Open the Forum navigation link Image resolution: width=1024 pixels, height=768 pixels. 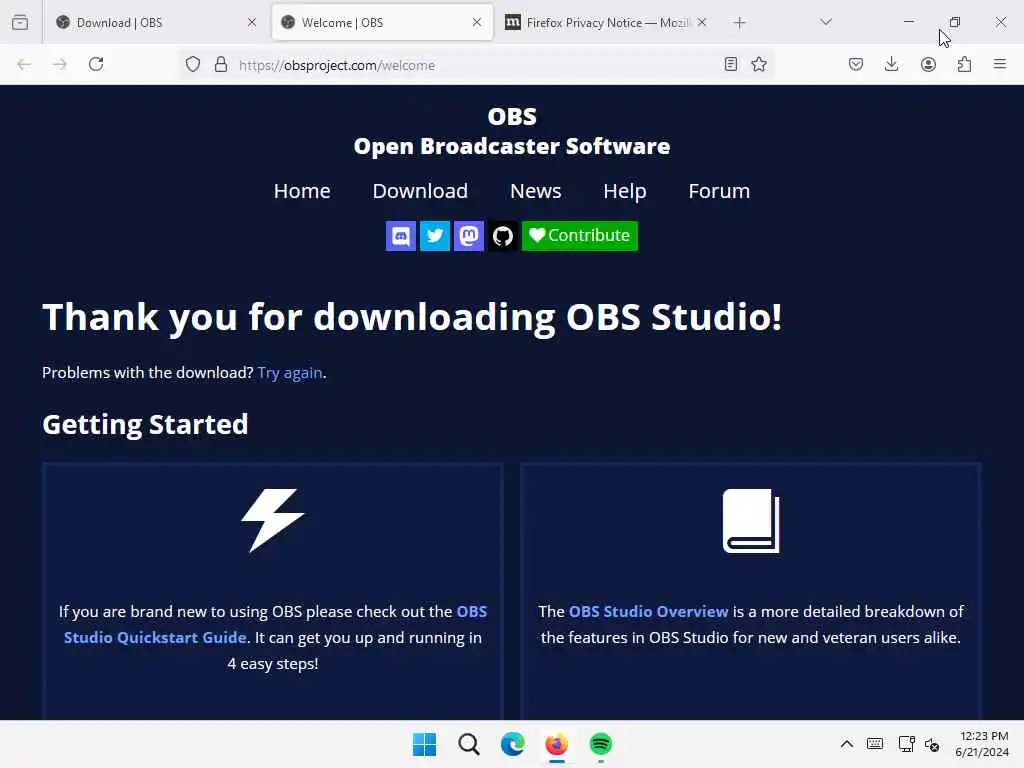click(719, 191)
